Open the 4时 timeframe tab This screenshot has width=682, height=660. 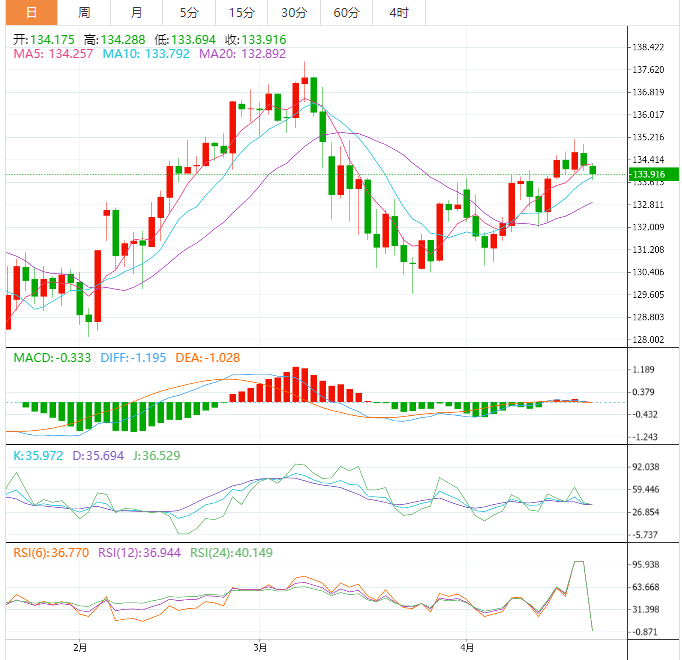(x=399, y=13)
